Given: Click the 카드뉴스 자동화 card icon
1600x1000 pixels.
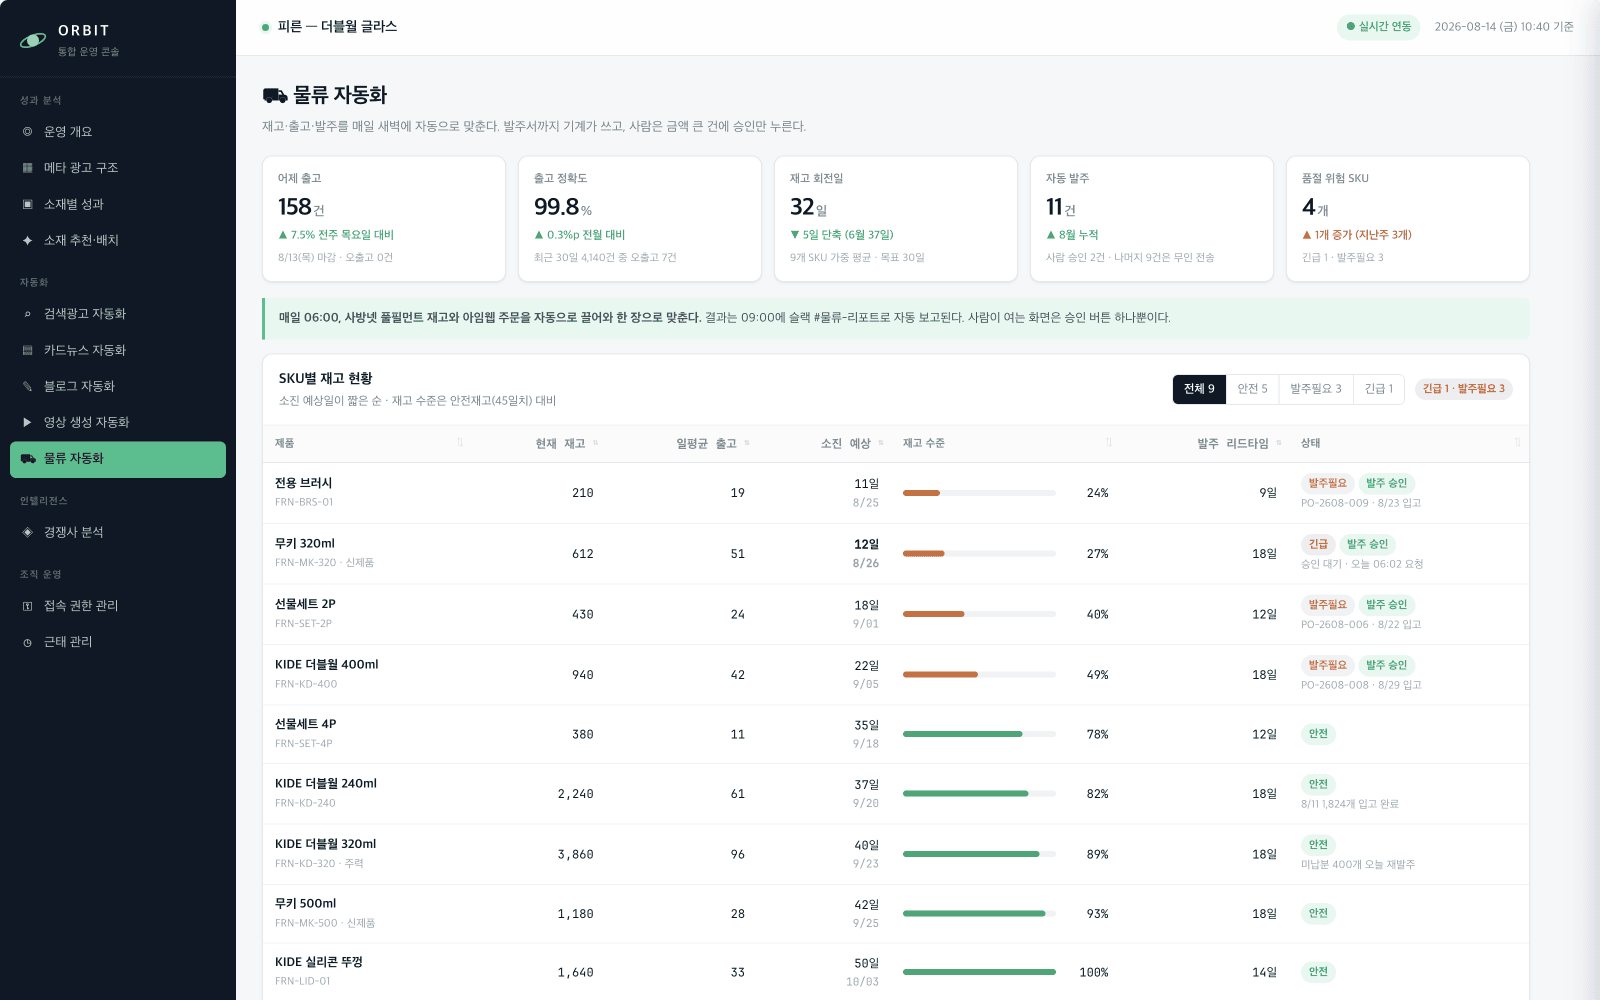Looking at the screenshot, I should (27, 350).
